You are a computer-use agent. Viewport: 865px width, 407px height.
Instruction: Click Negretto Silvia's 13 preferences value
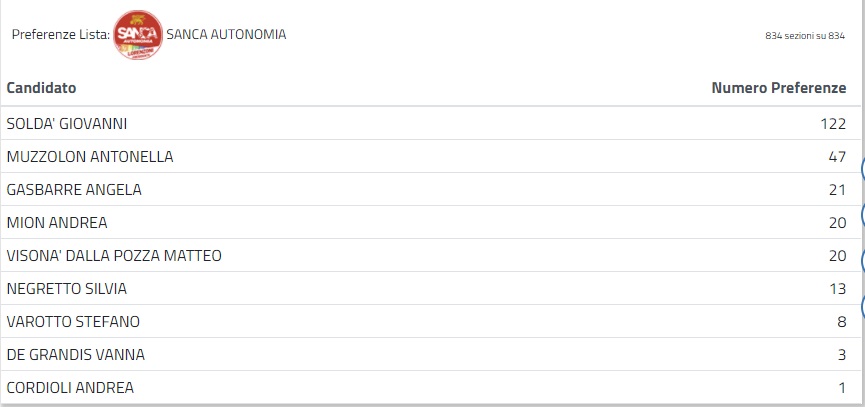coord(838,289)
